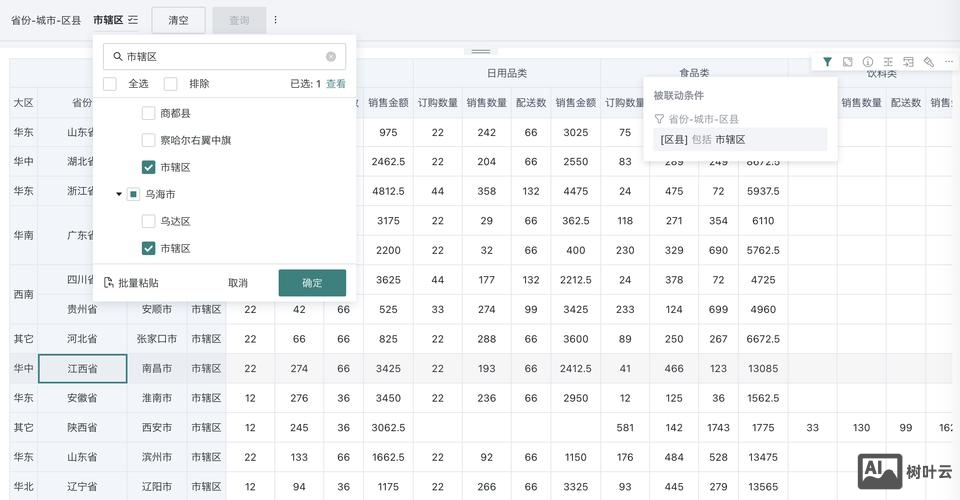Check the 乌达区 checkbox
The width and height of the screenshot is (960, 500).
[148, 221]
